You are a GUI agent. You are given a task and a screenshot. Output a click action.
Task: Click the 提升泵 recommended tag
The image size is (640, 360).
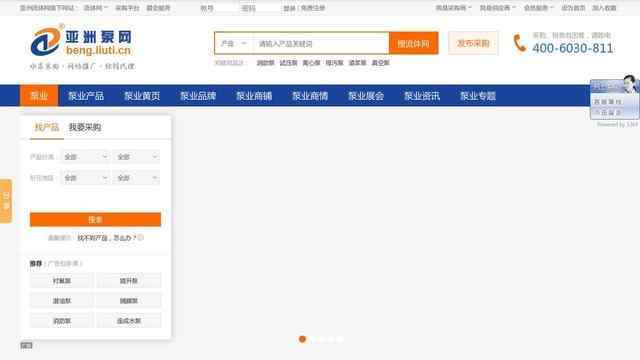point(129,281)
